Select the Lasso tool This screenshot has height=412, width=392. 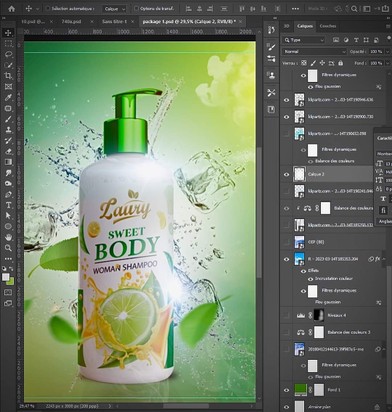tap(8, 54)
